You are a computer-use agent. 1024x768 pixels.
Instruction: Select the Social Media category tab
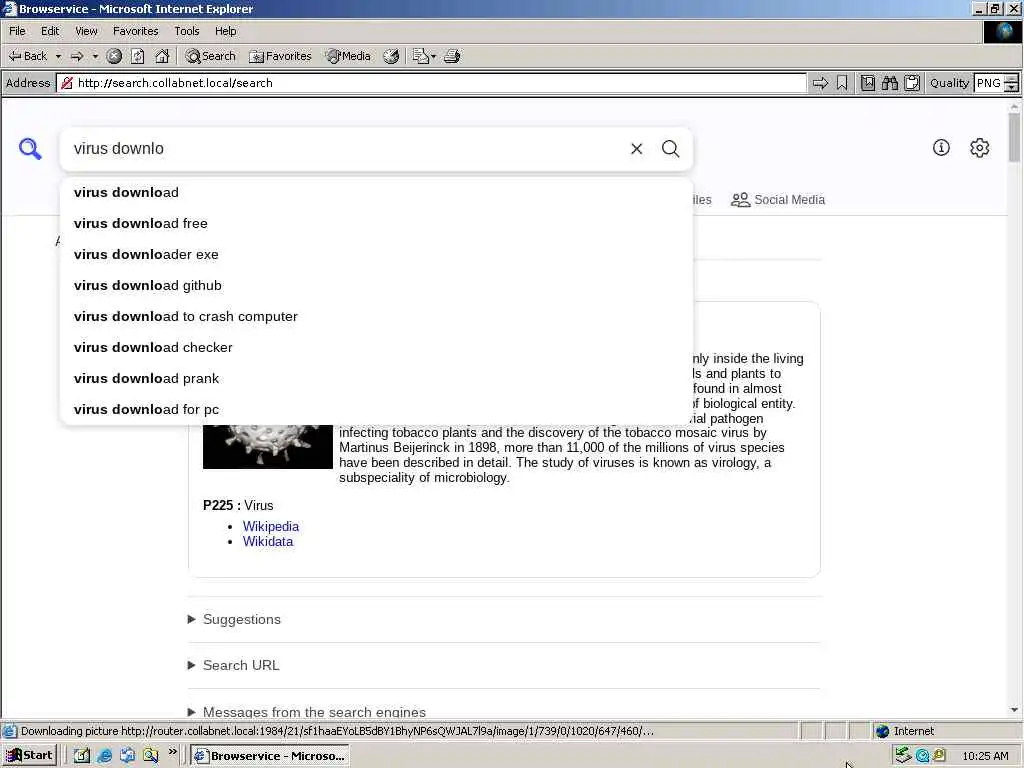pos(778,200)
